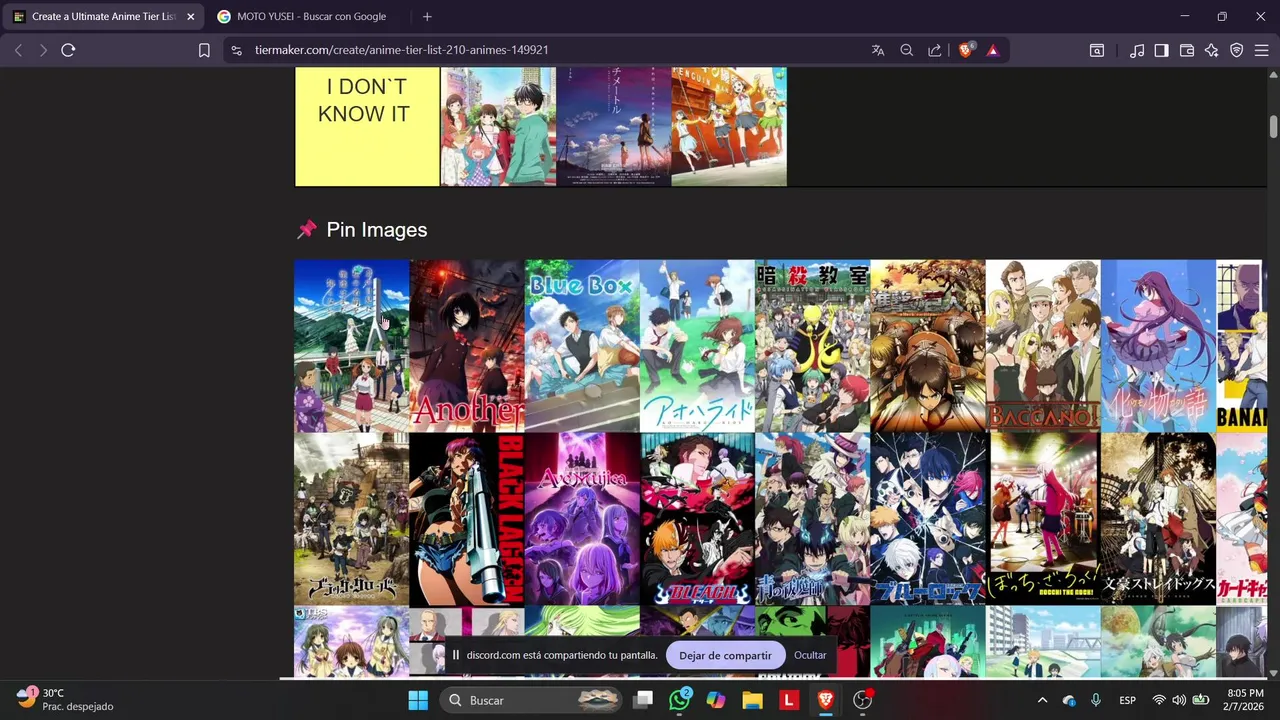Select the Blue Exorcist poster
The image size is (1280, 720).
812,519
